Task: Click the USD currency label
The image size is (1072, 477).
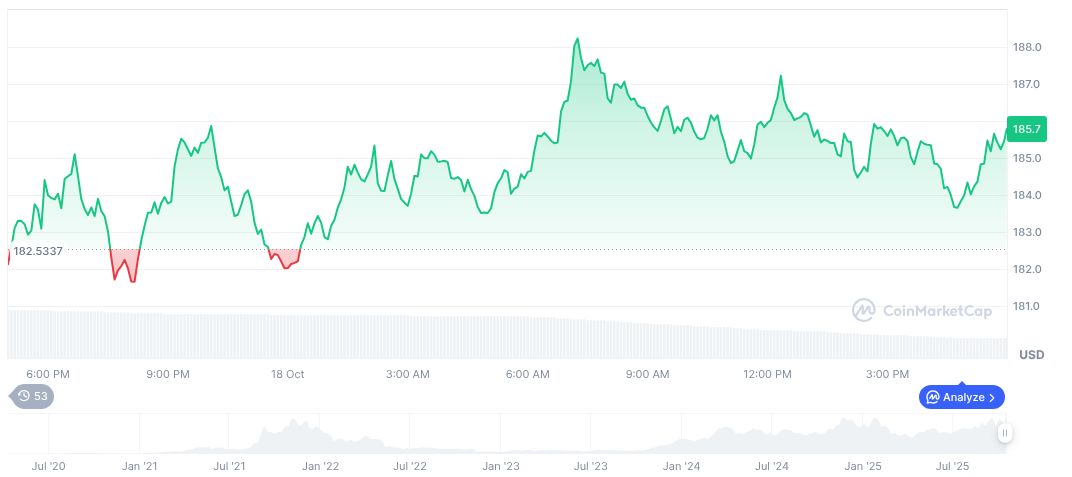Action: pos(1031,355)
